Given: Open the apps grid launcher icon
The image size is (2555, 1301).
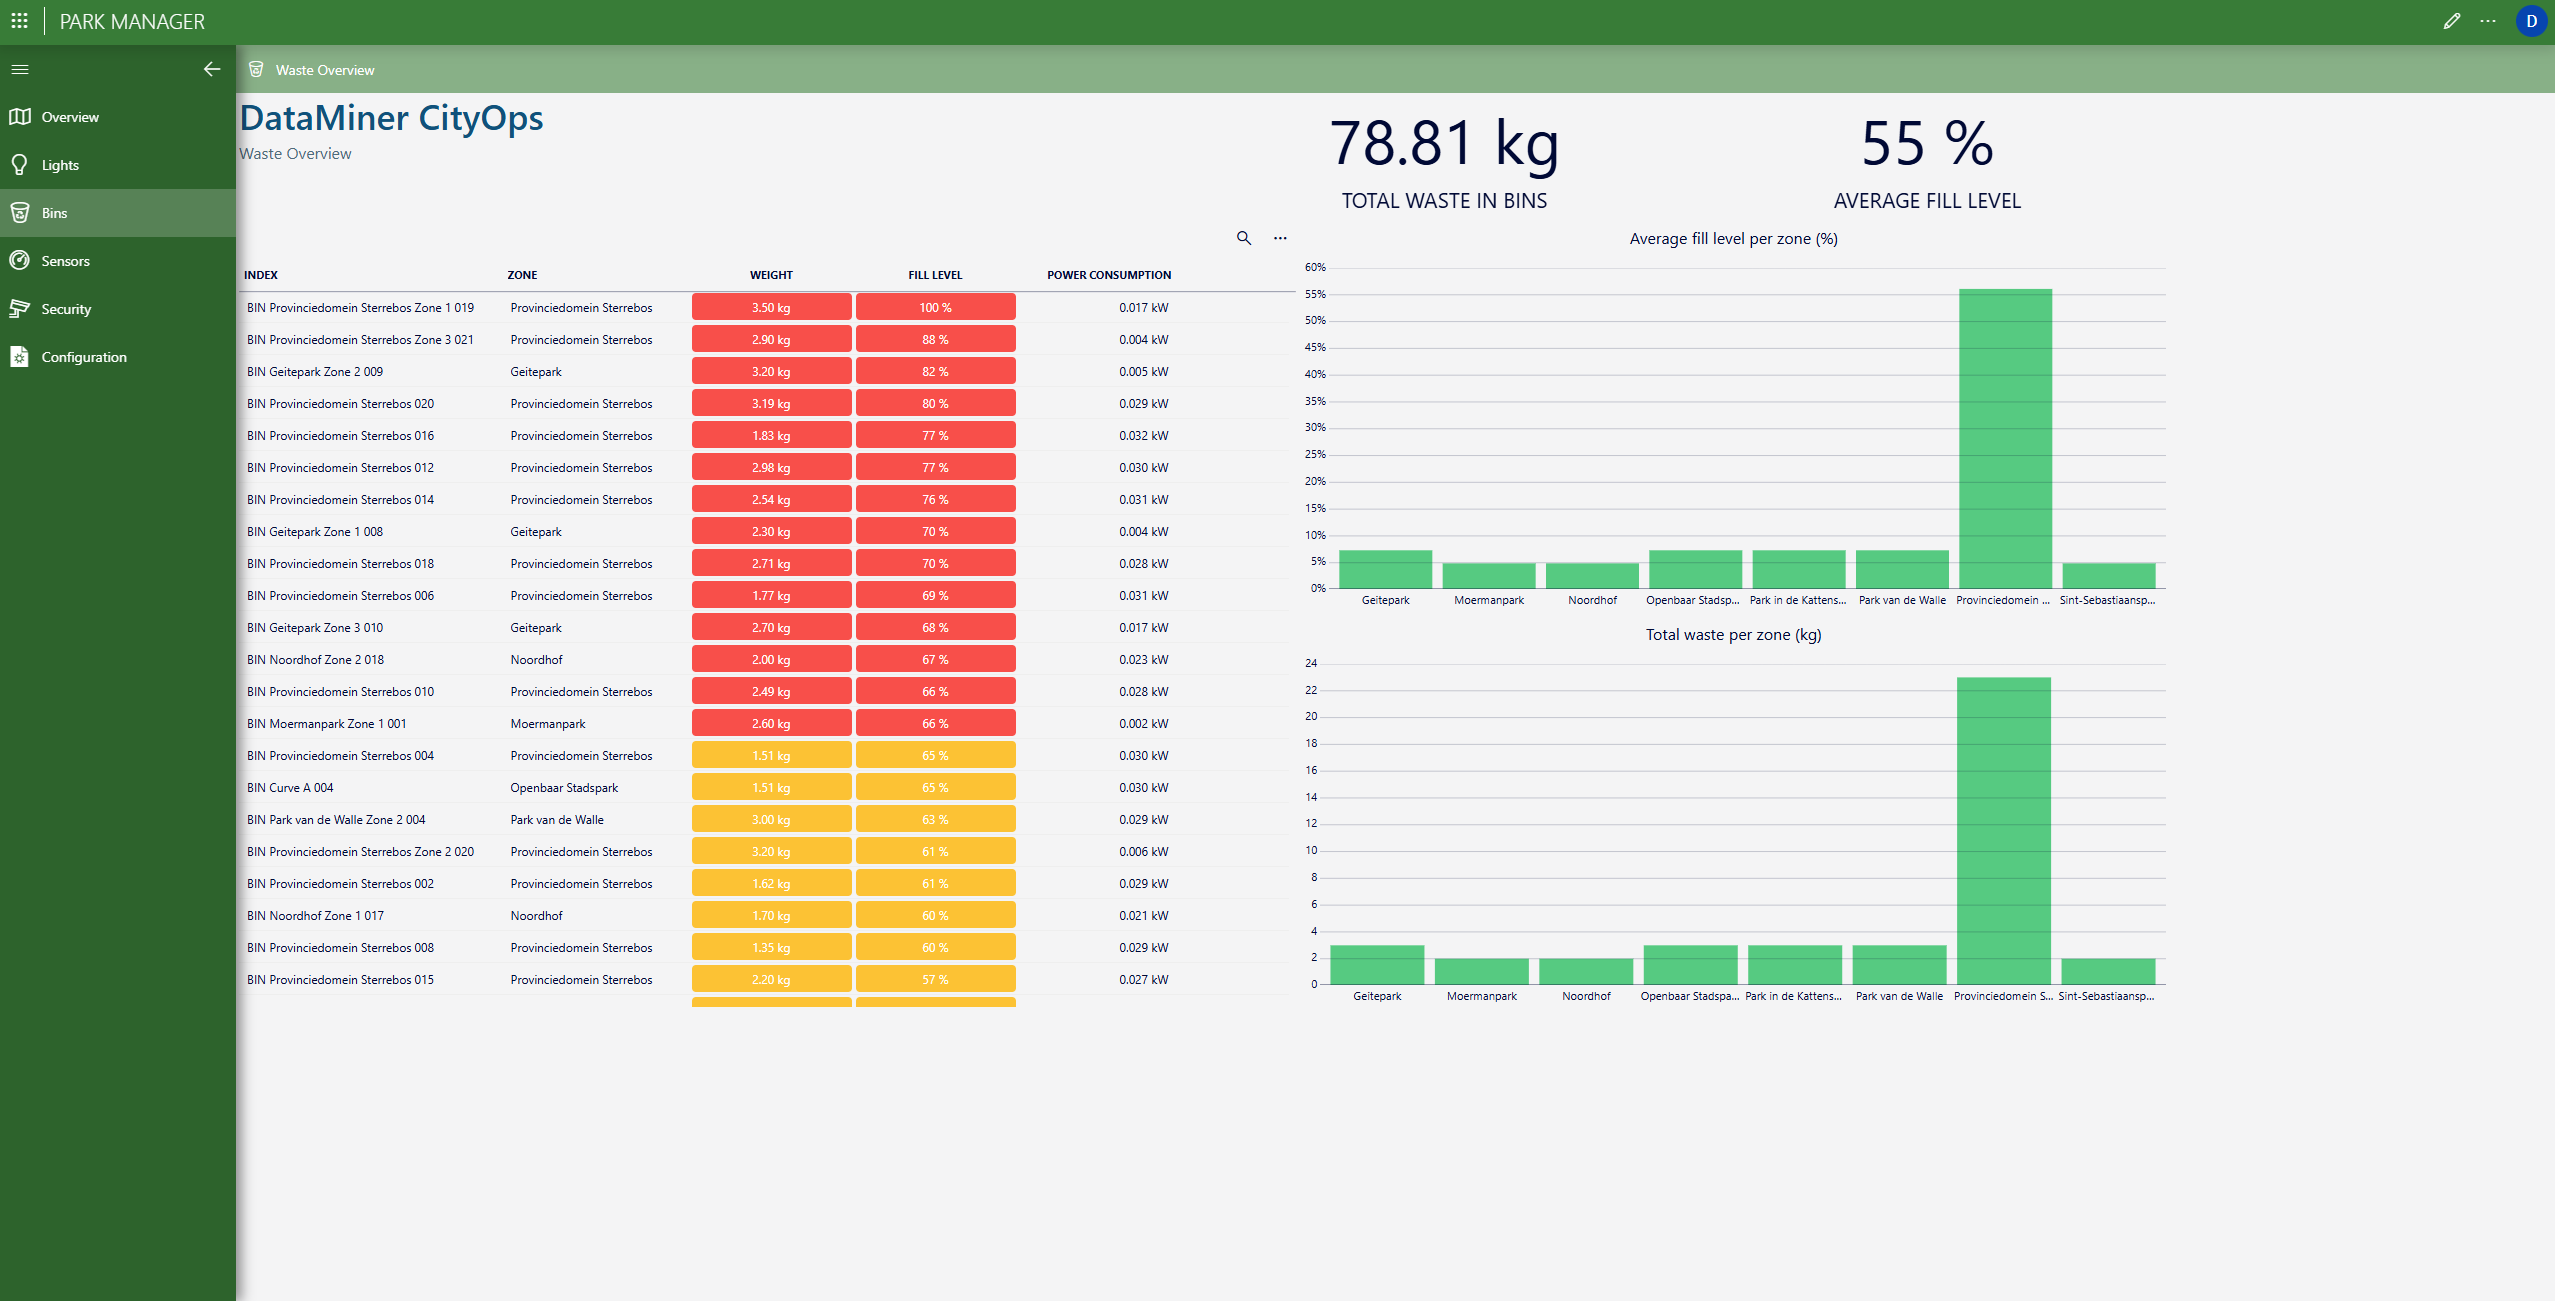Looking at the screenshot, I should point(19,21).
